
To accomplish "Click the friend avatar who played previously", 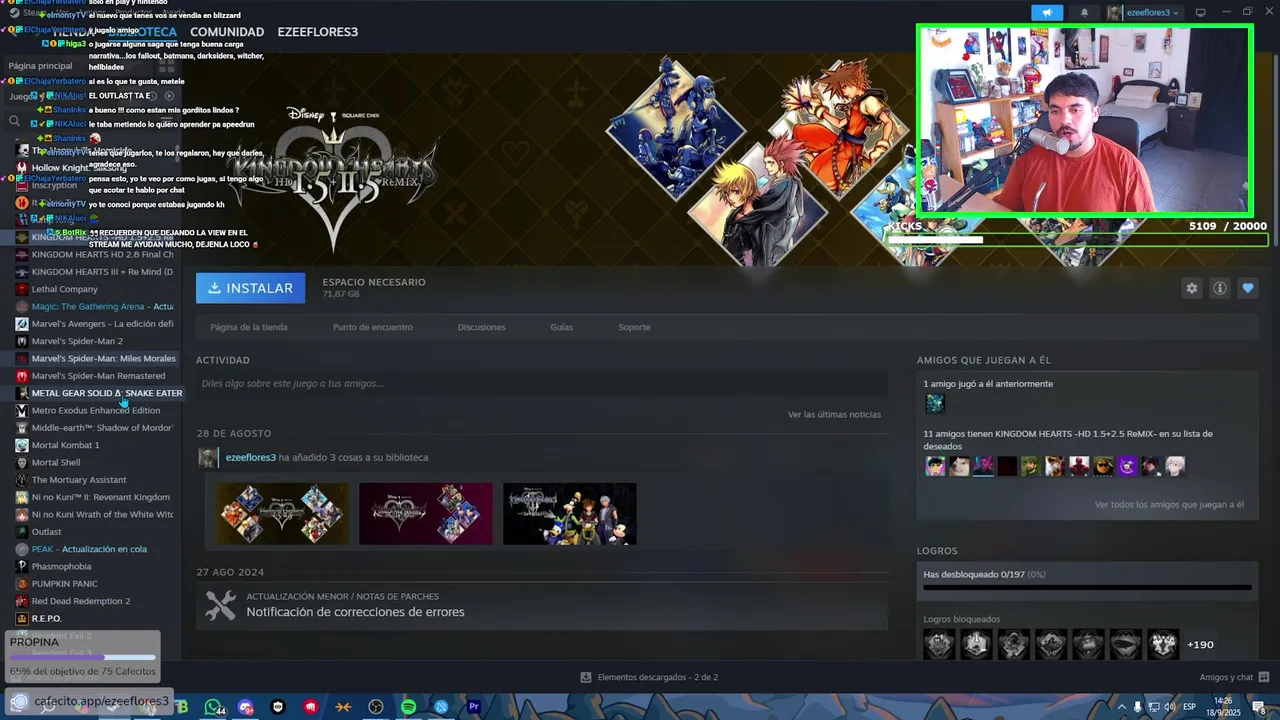I will click(934, 403).
